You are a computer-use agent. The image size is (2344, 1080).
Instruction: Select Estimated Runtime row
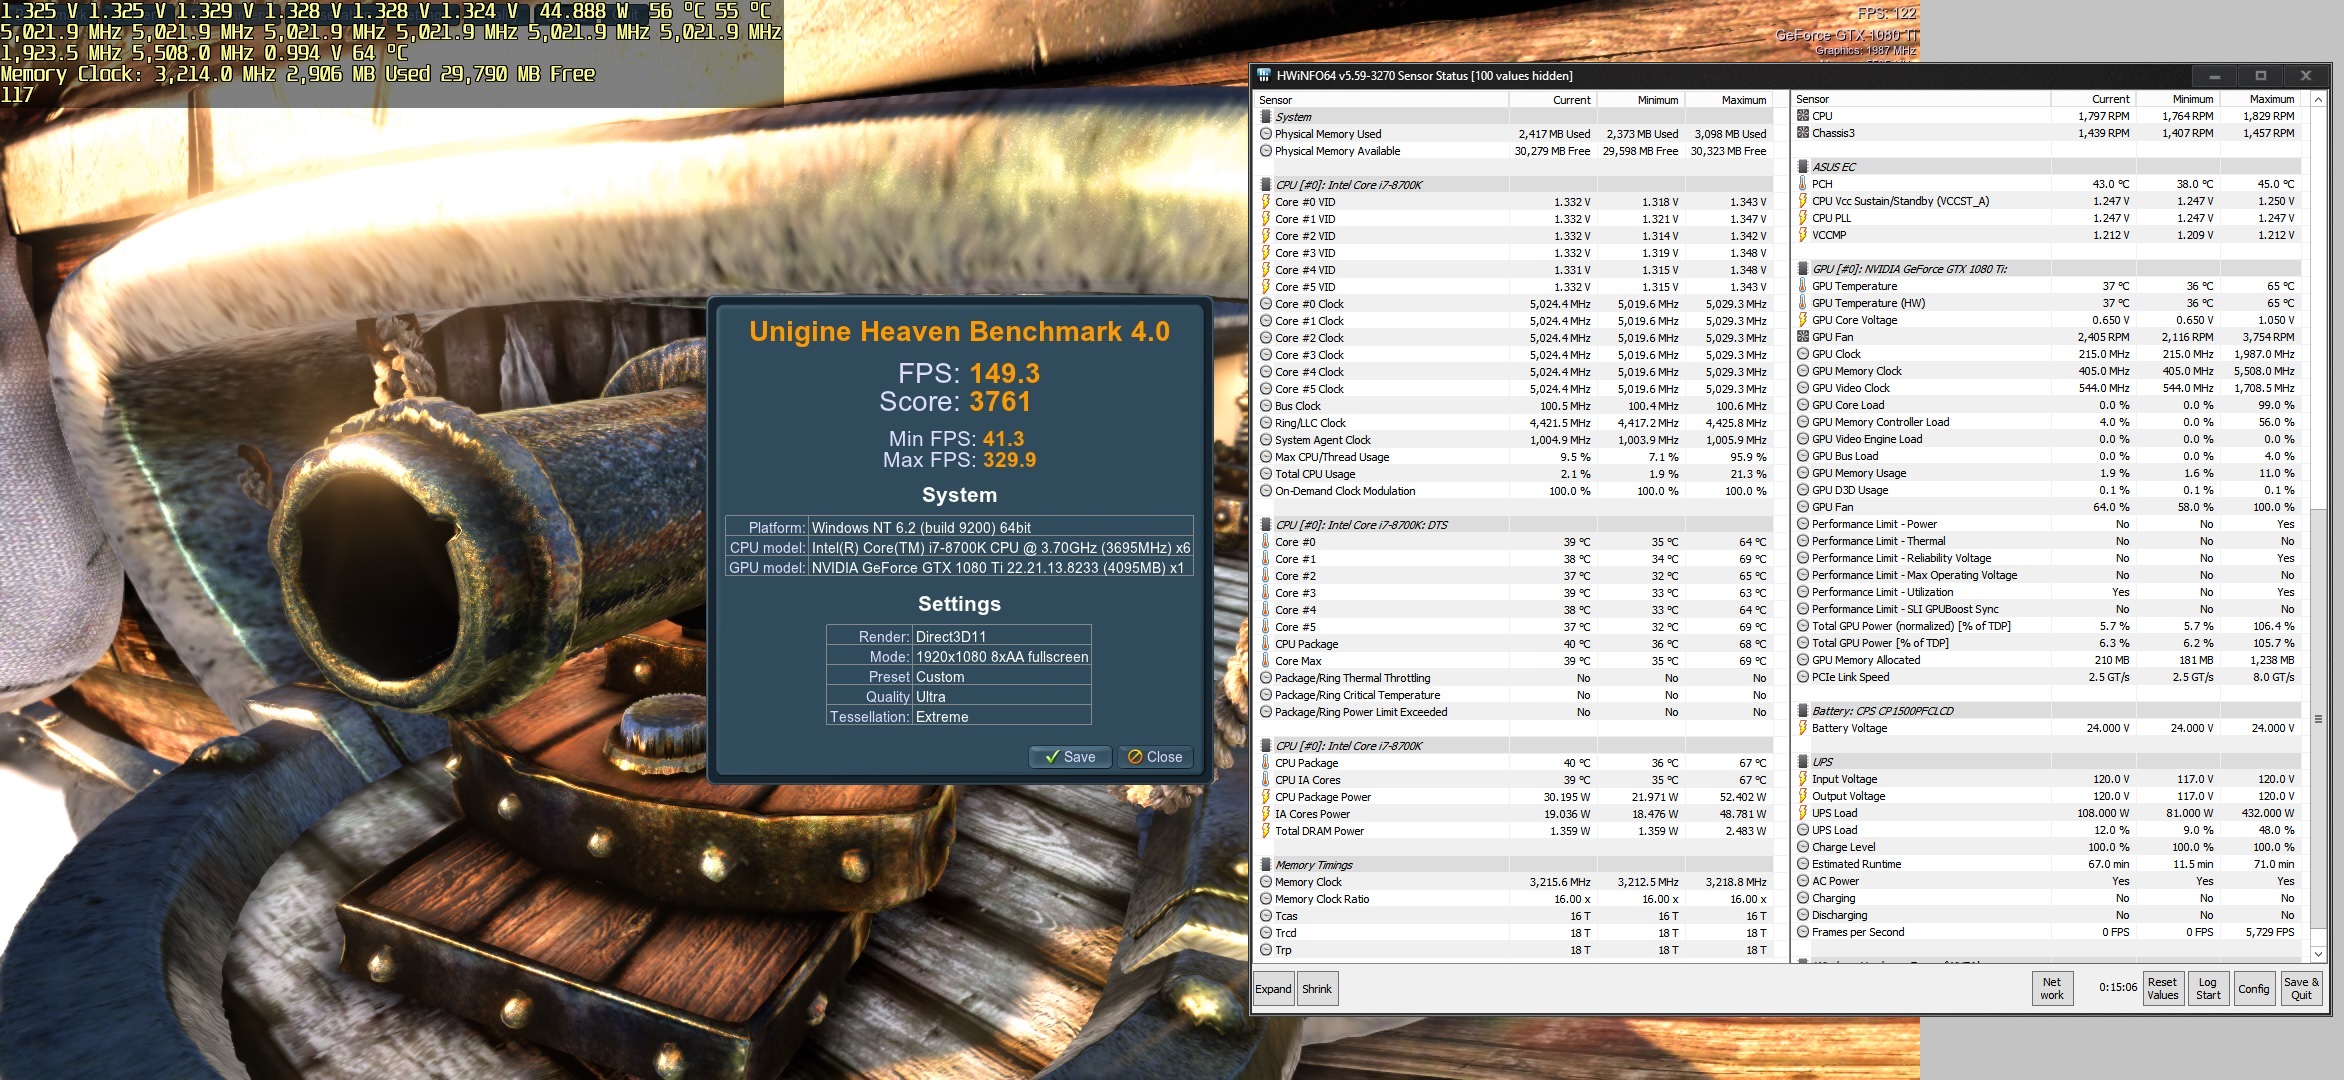tap(2047, 864)
